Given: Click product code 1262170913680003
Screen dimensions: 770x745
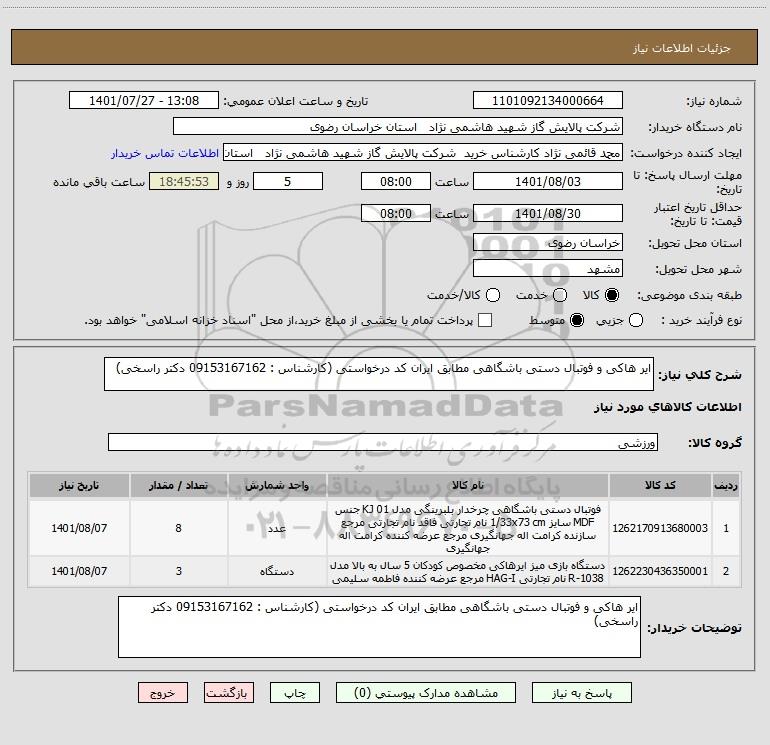Looking at the screenshot, I should [660, 528].
